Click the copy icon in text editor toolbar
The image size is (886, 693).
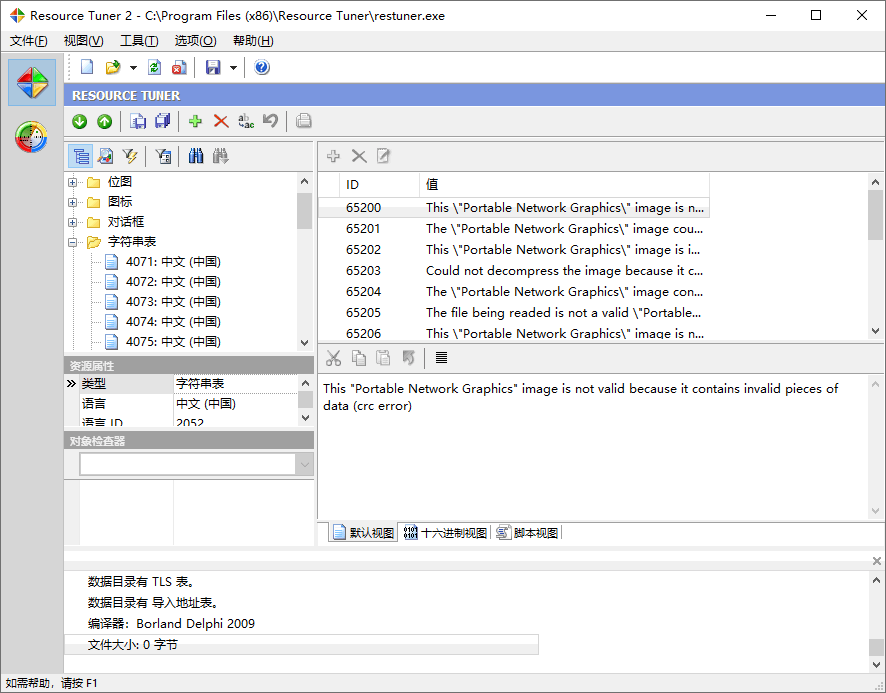click(x=359, y=358)
